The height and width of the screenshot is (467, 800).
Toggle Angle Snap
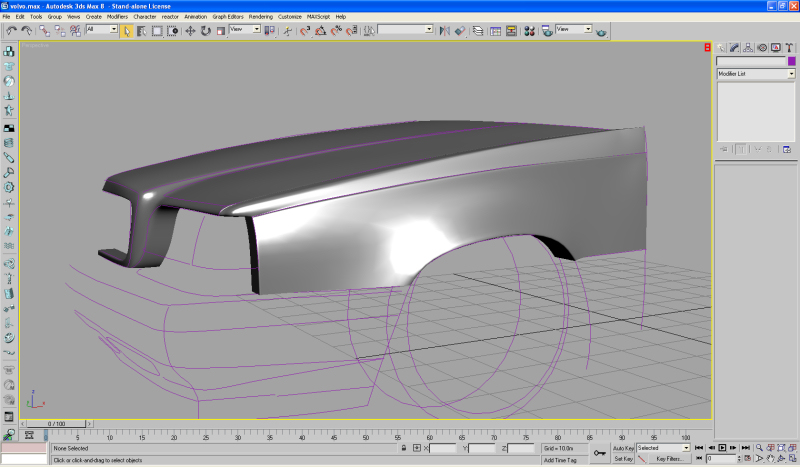click(x=320, y=31)
